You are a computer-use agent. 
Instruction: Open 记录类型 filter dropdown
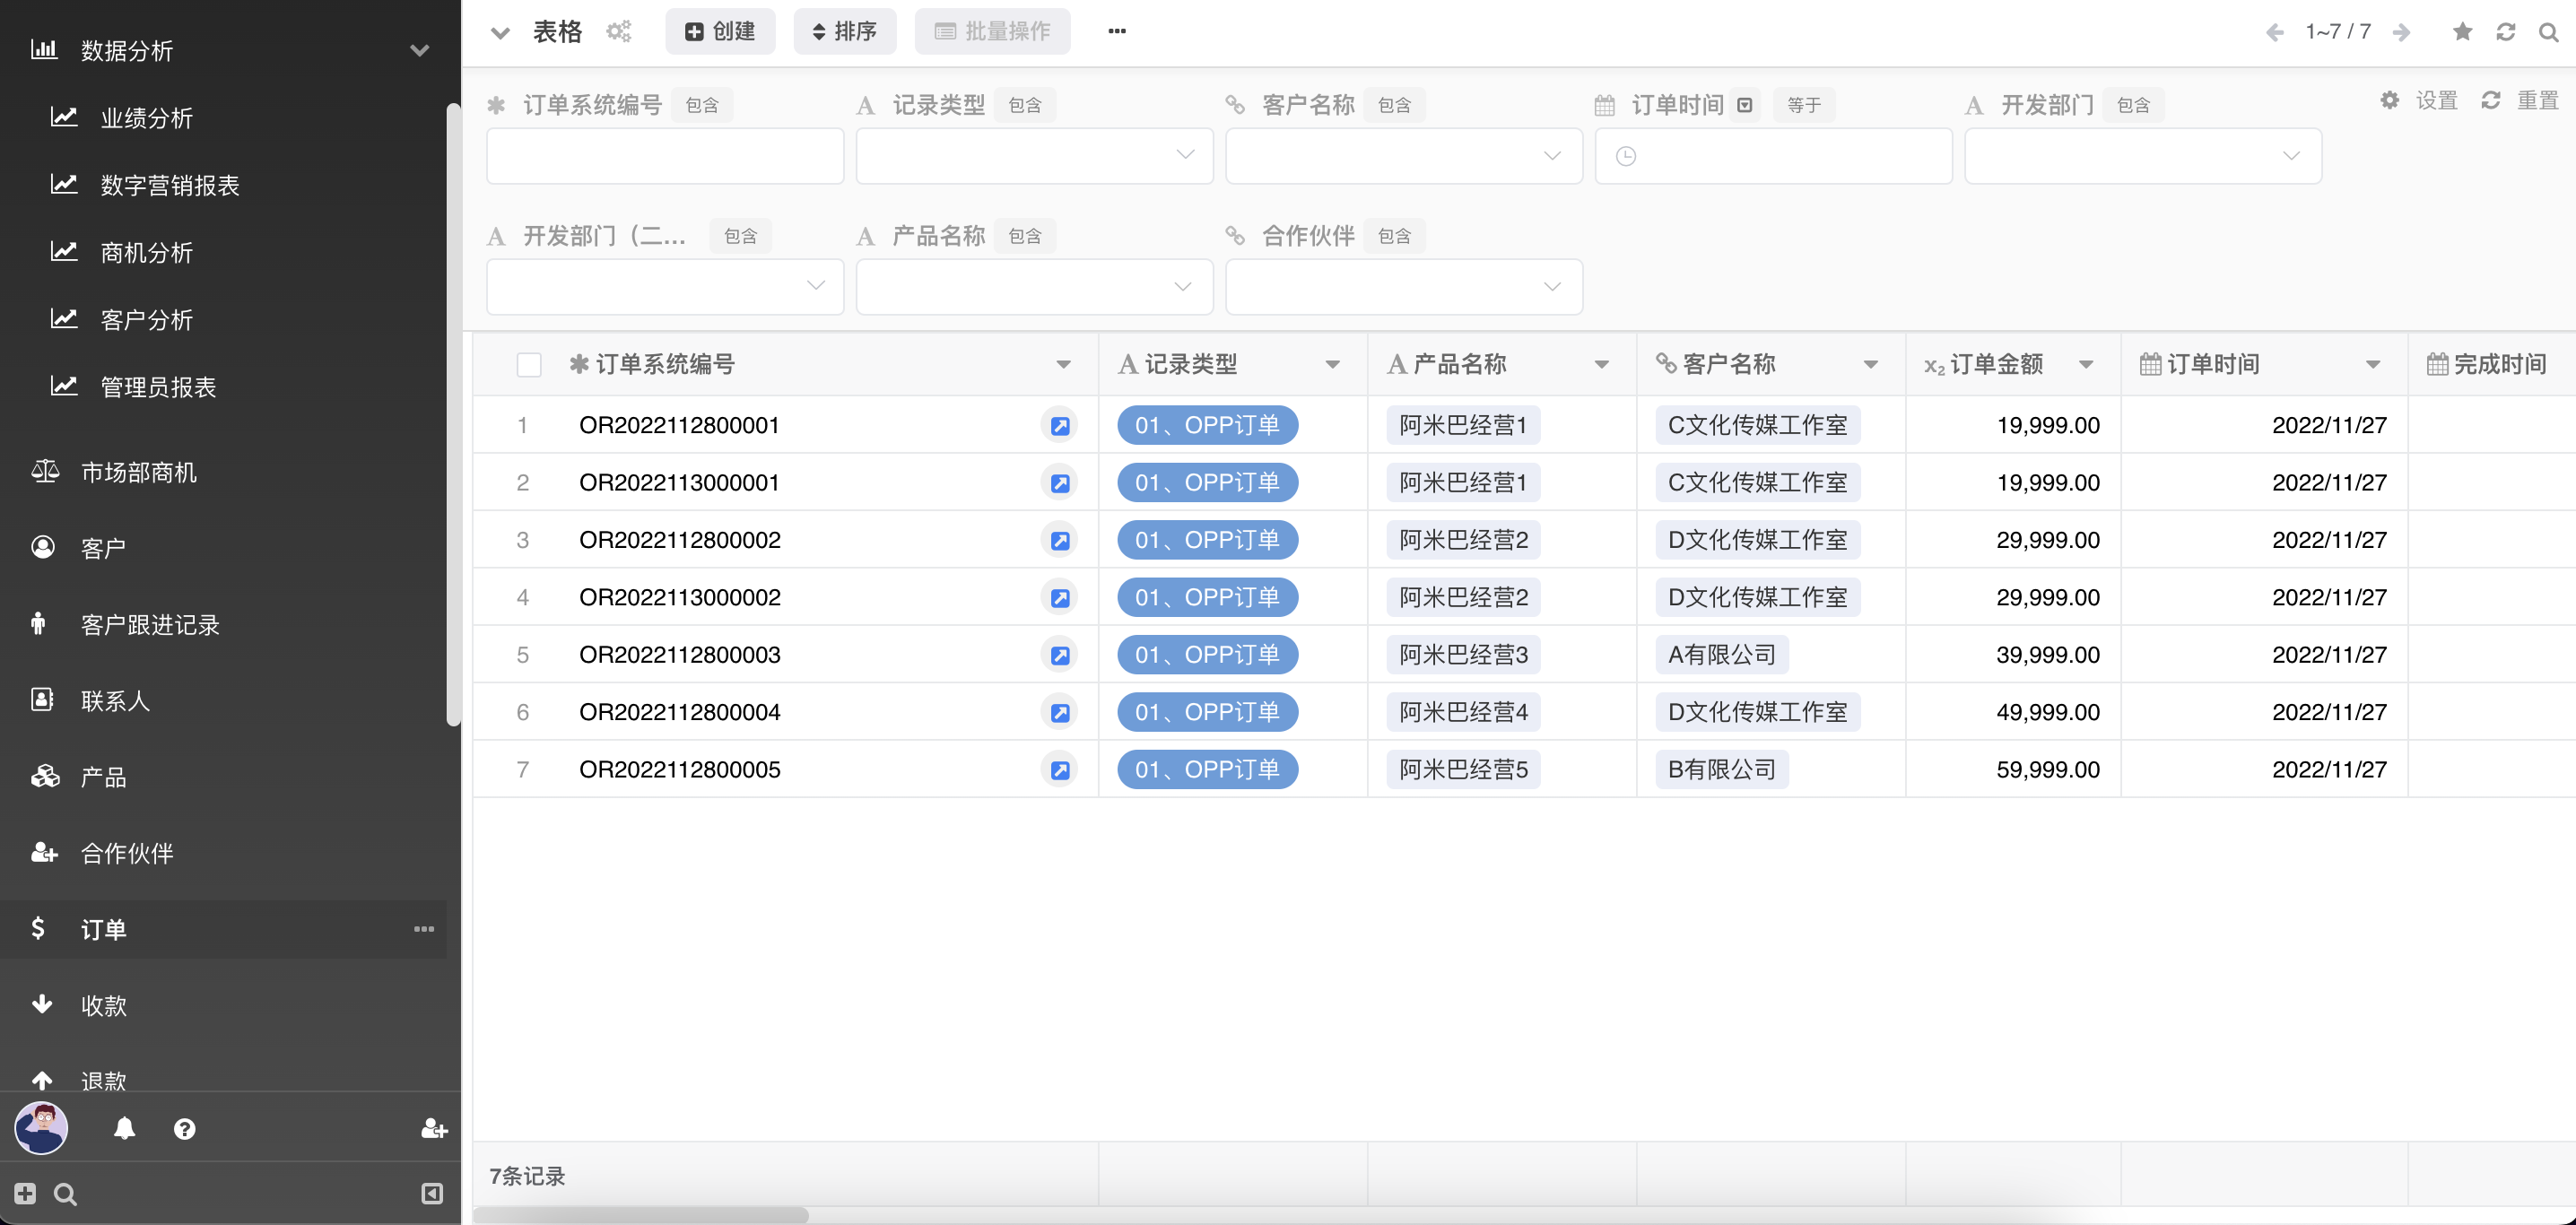[x=1035, y=156]
